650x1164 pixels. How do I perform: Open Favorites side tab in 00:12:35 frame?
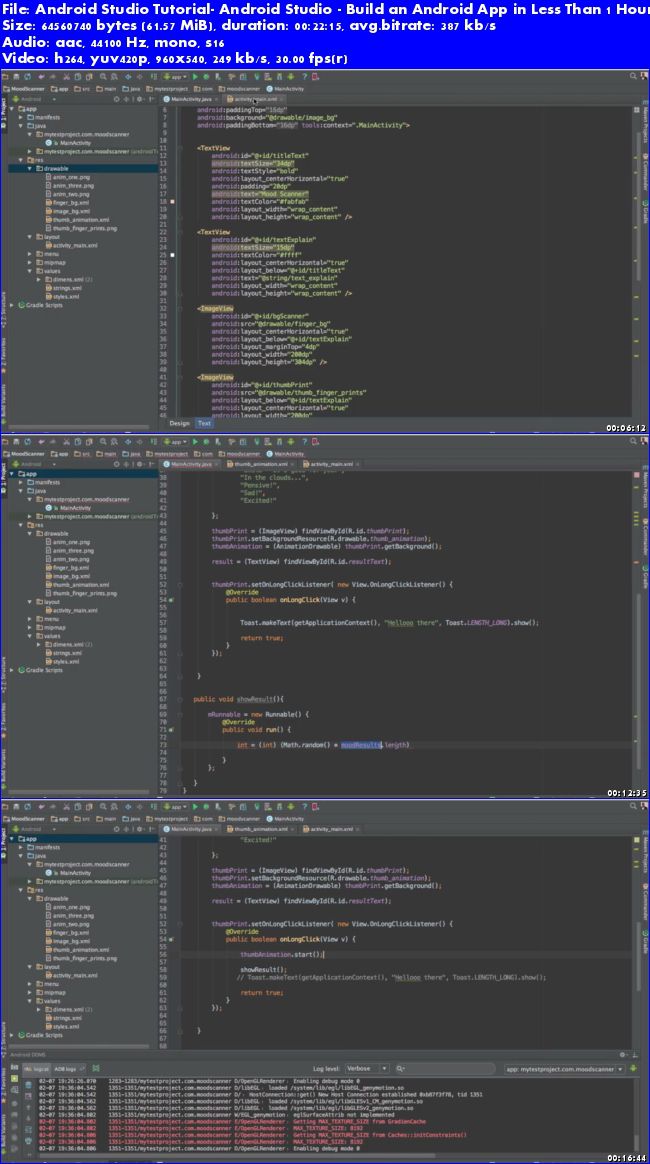(x=4, y=718)
